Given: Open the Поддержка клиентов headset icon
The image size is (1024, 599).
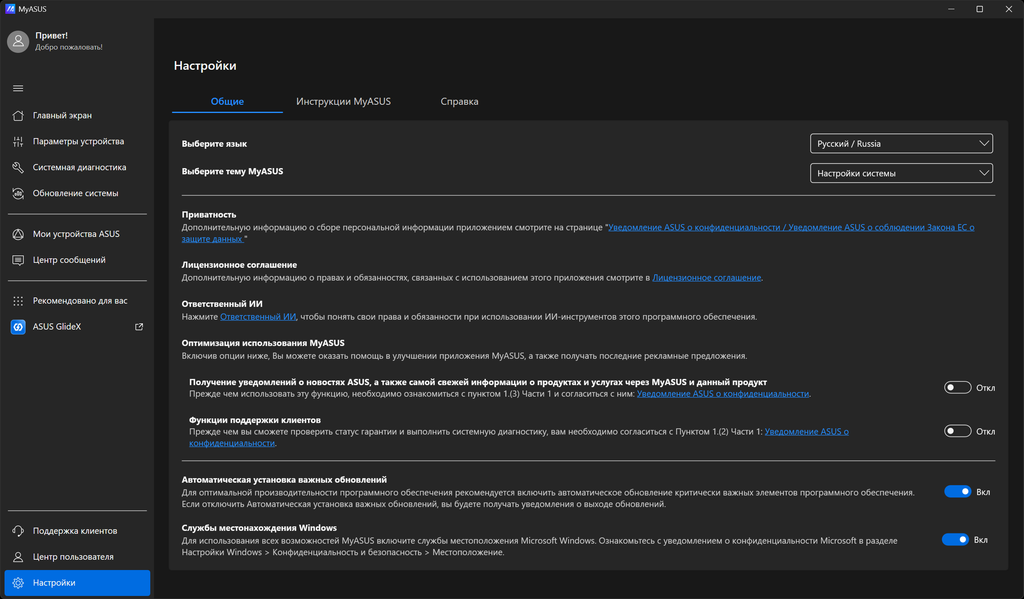Looking at the screenshot, I should [18, 531].
